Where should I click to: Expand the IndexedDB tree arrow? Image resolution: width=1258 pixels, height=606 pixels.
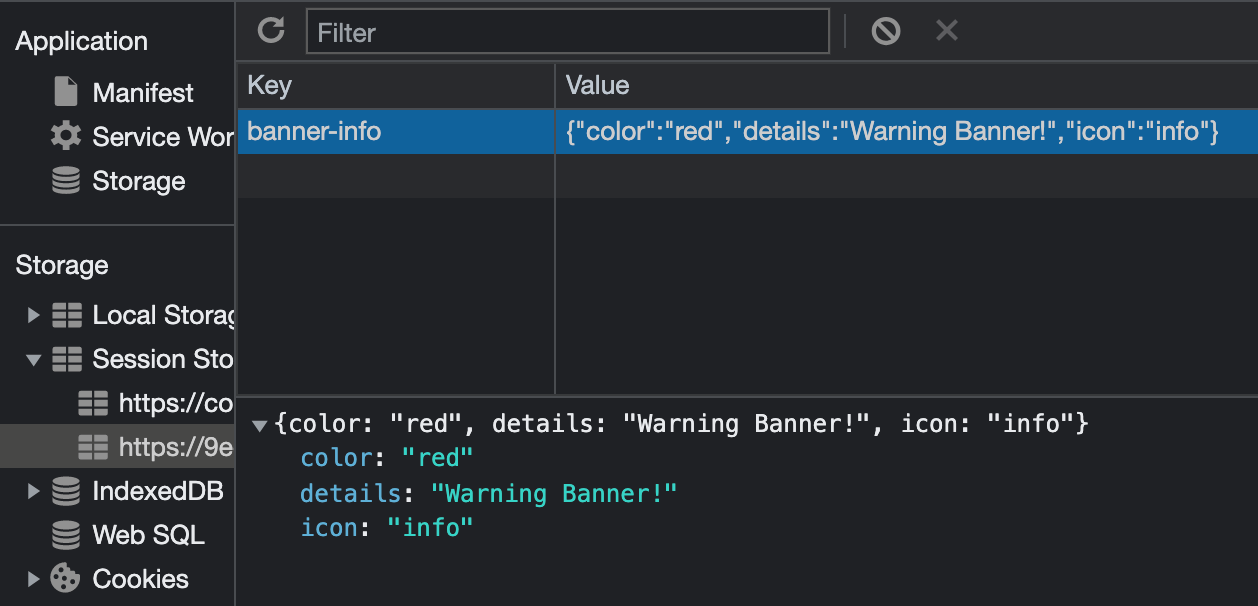click(x=33, y=491)
